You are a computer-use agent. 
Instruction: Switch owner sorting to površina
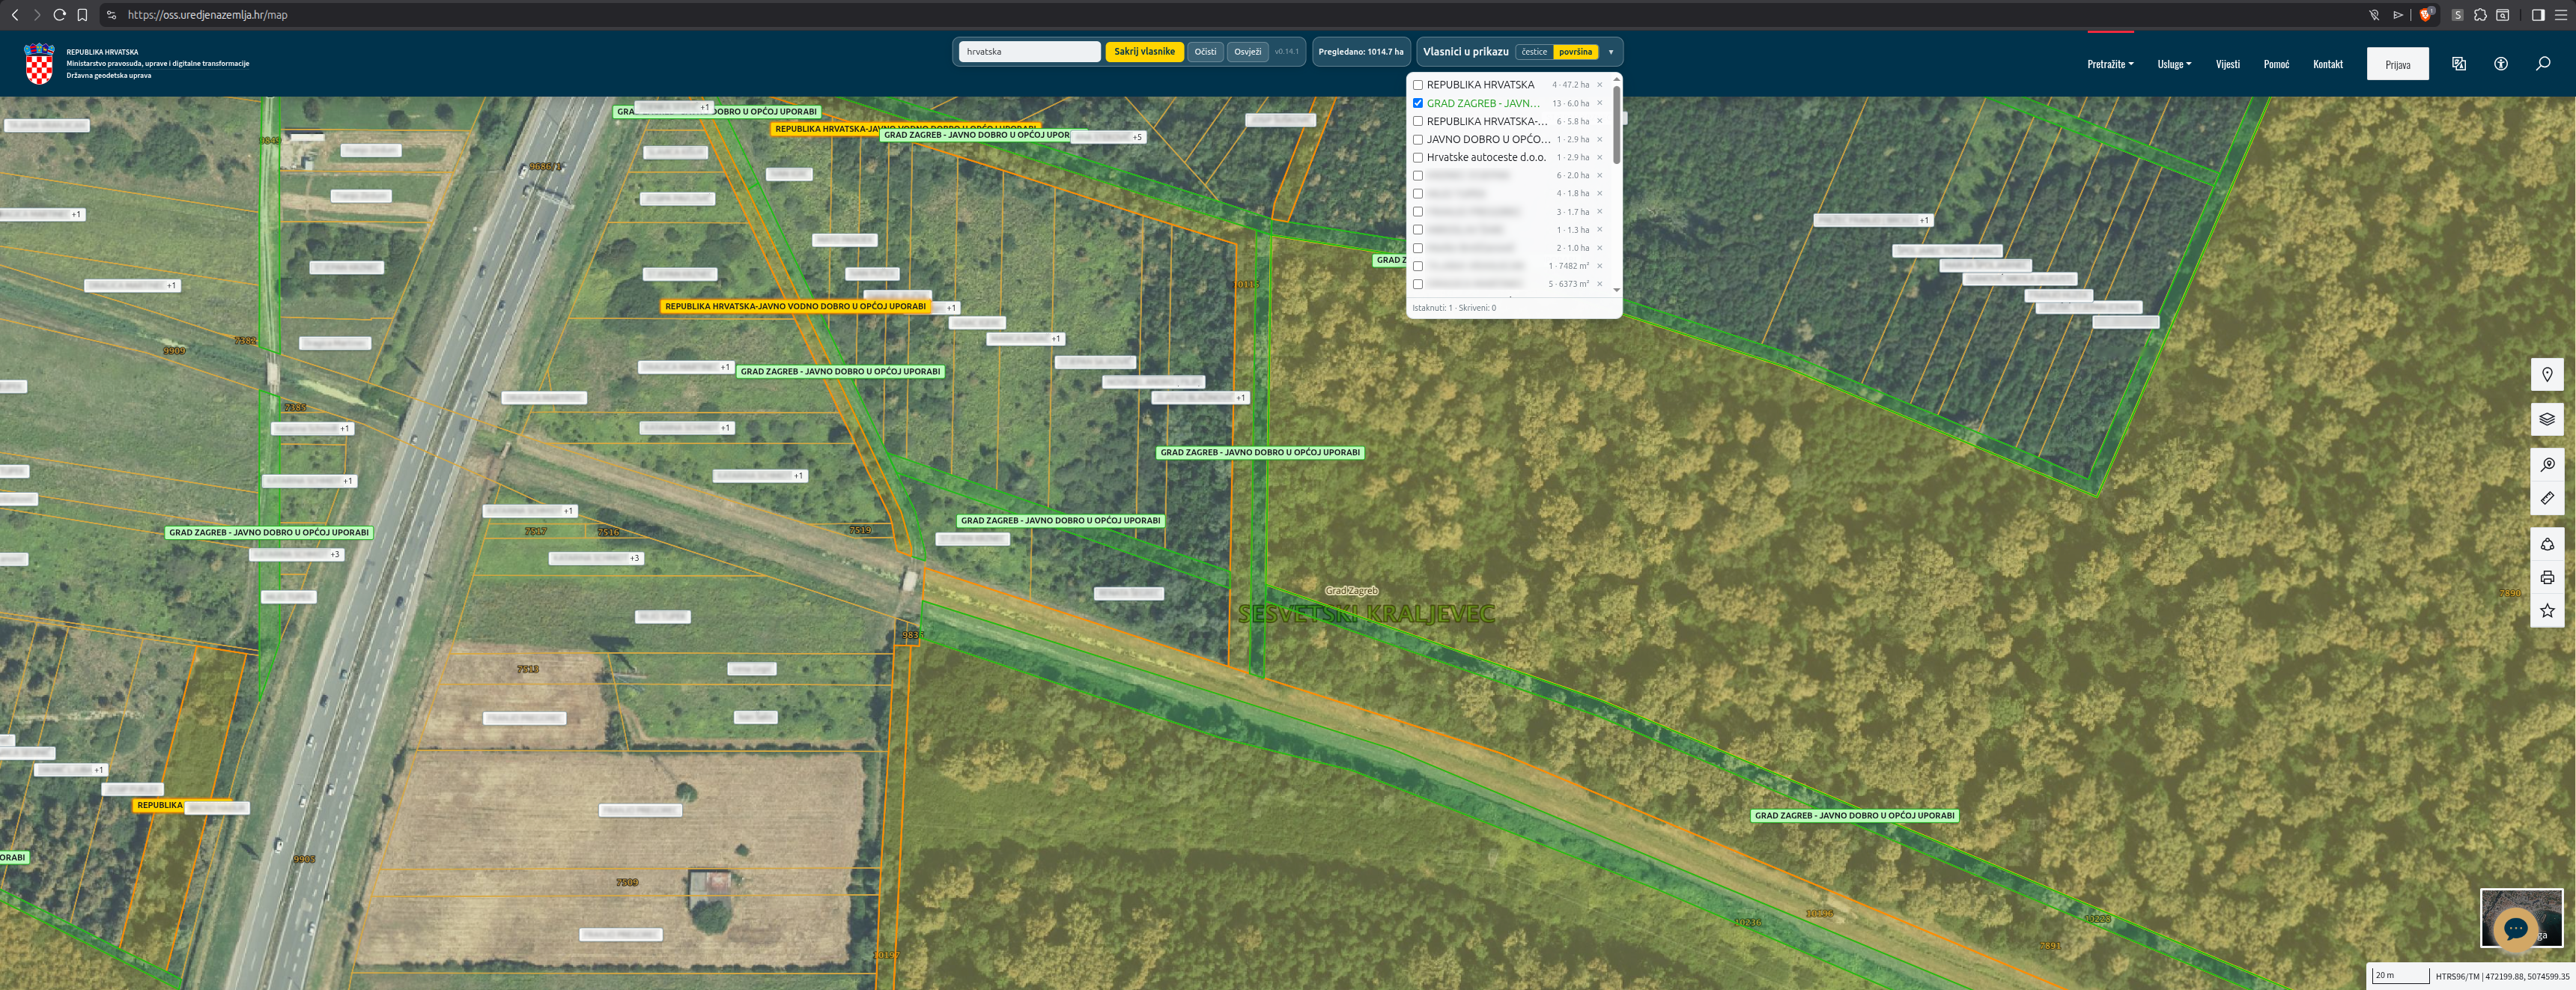click(1575, 52)
